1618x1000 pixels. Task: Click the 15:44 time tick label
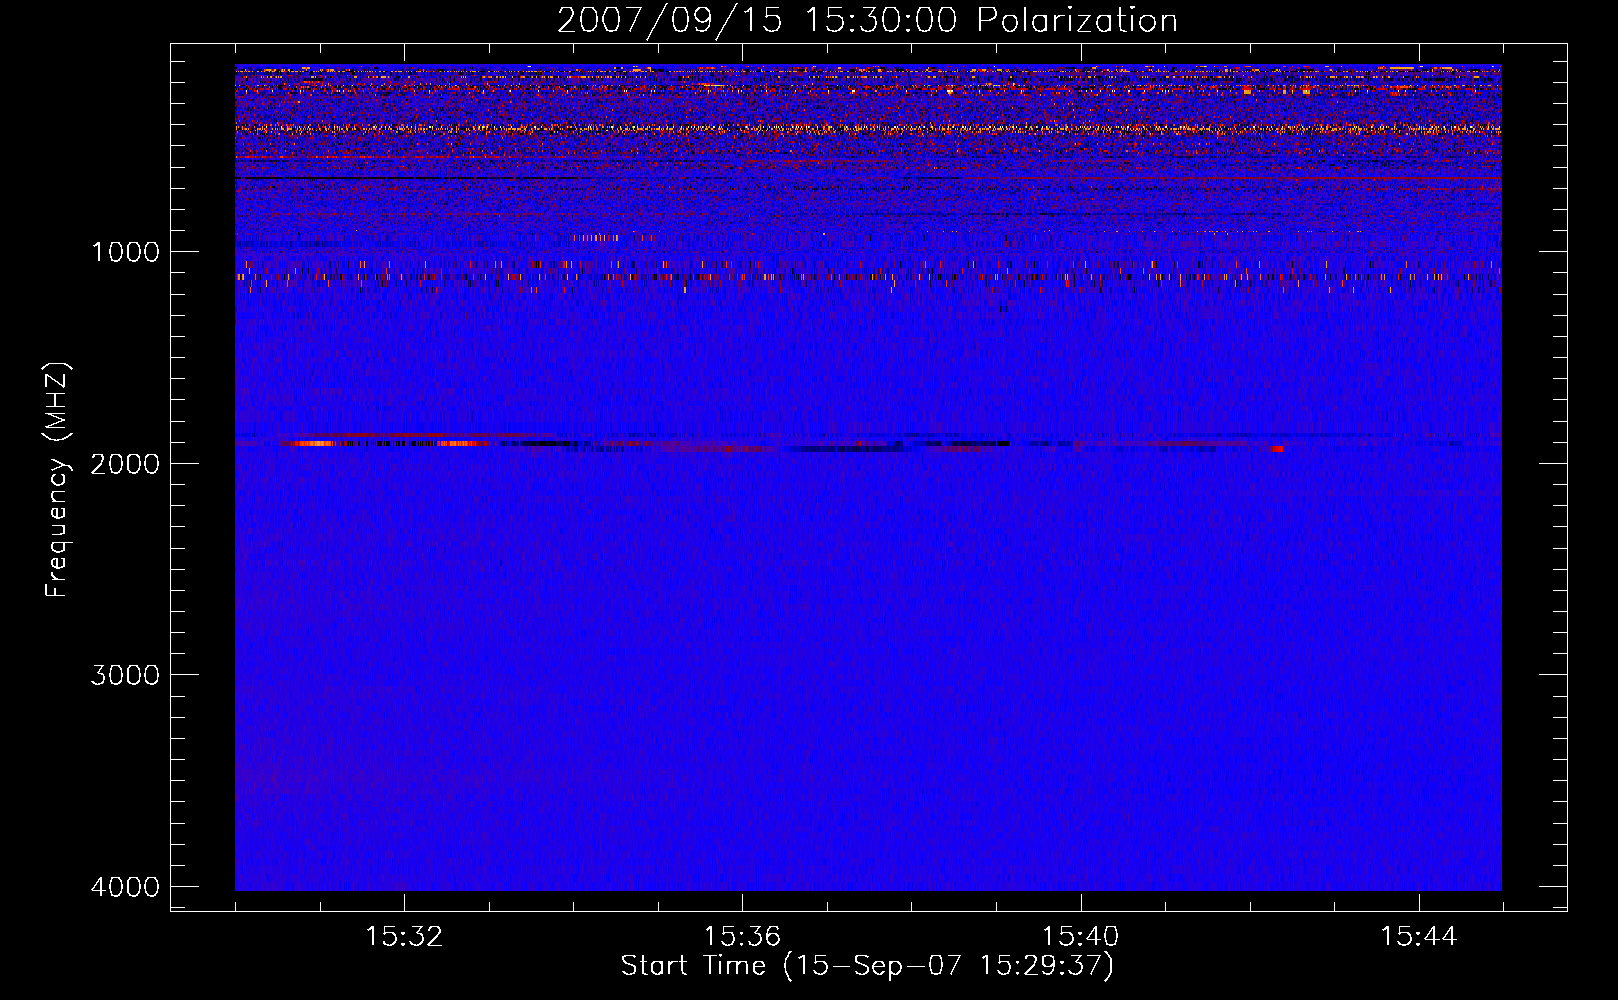(1418, 937)
